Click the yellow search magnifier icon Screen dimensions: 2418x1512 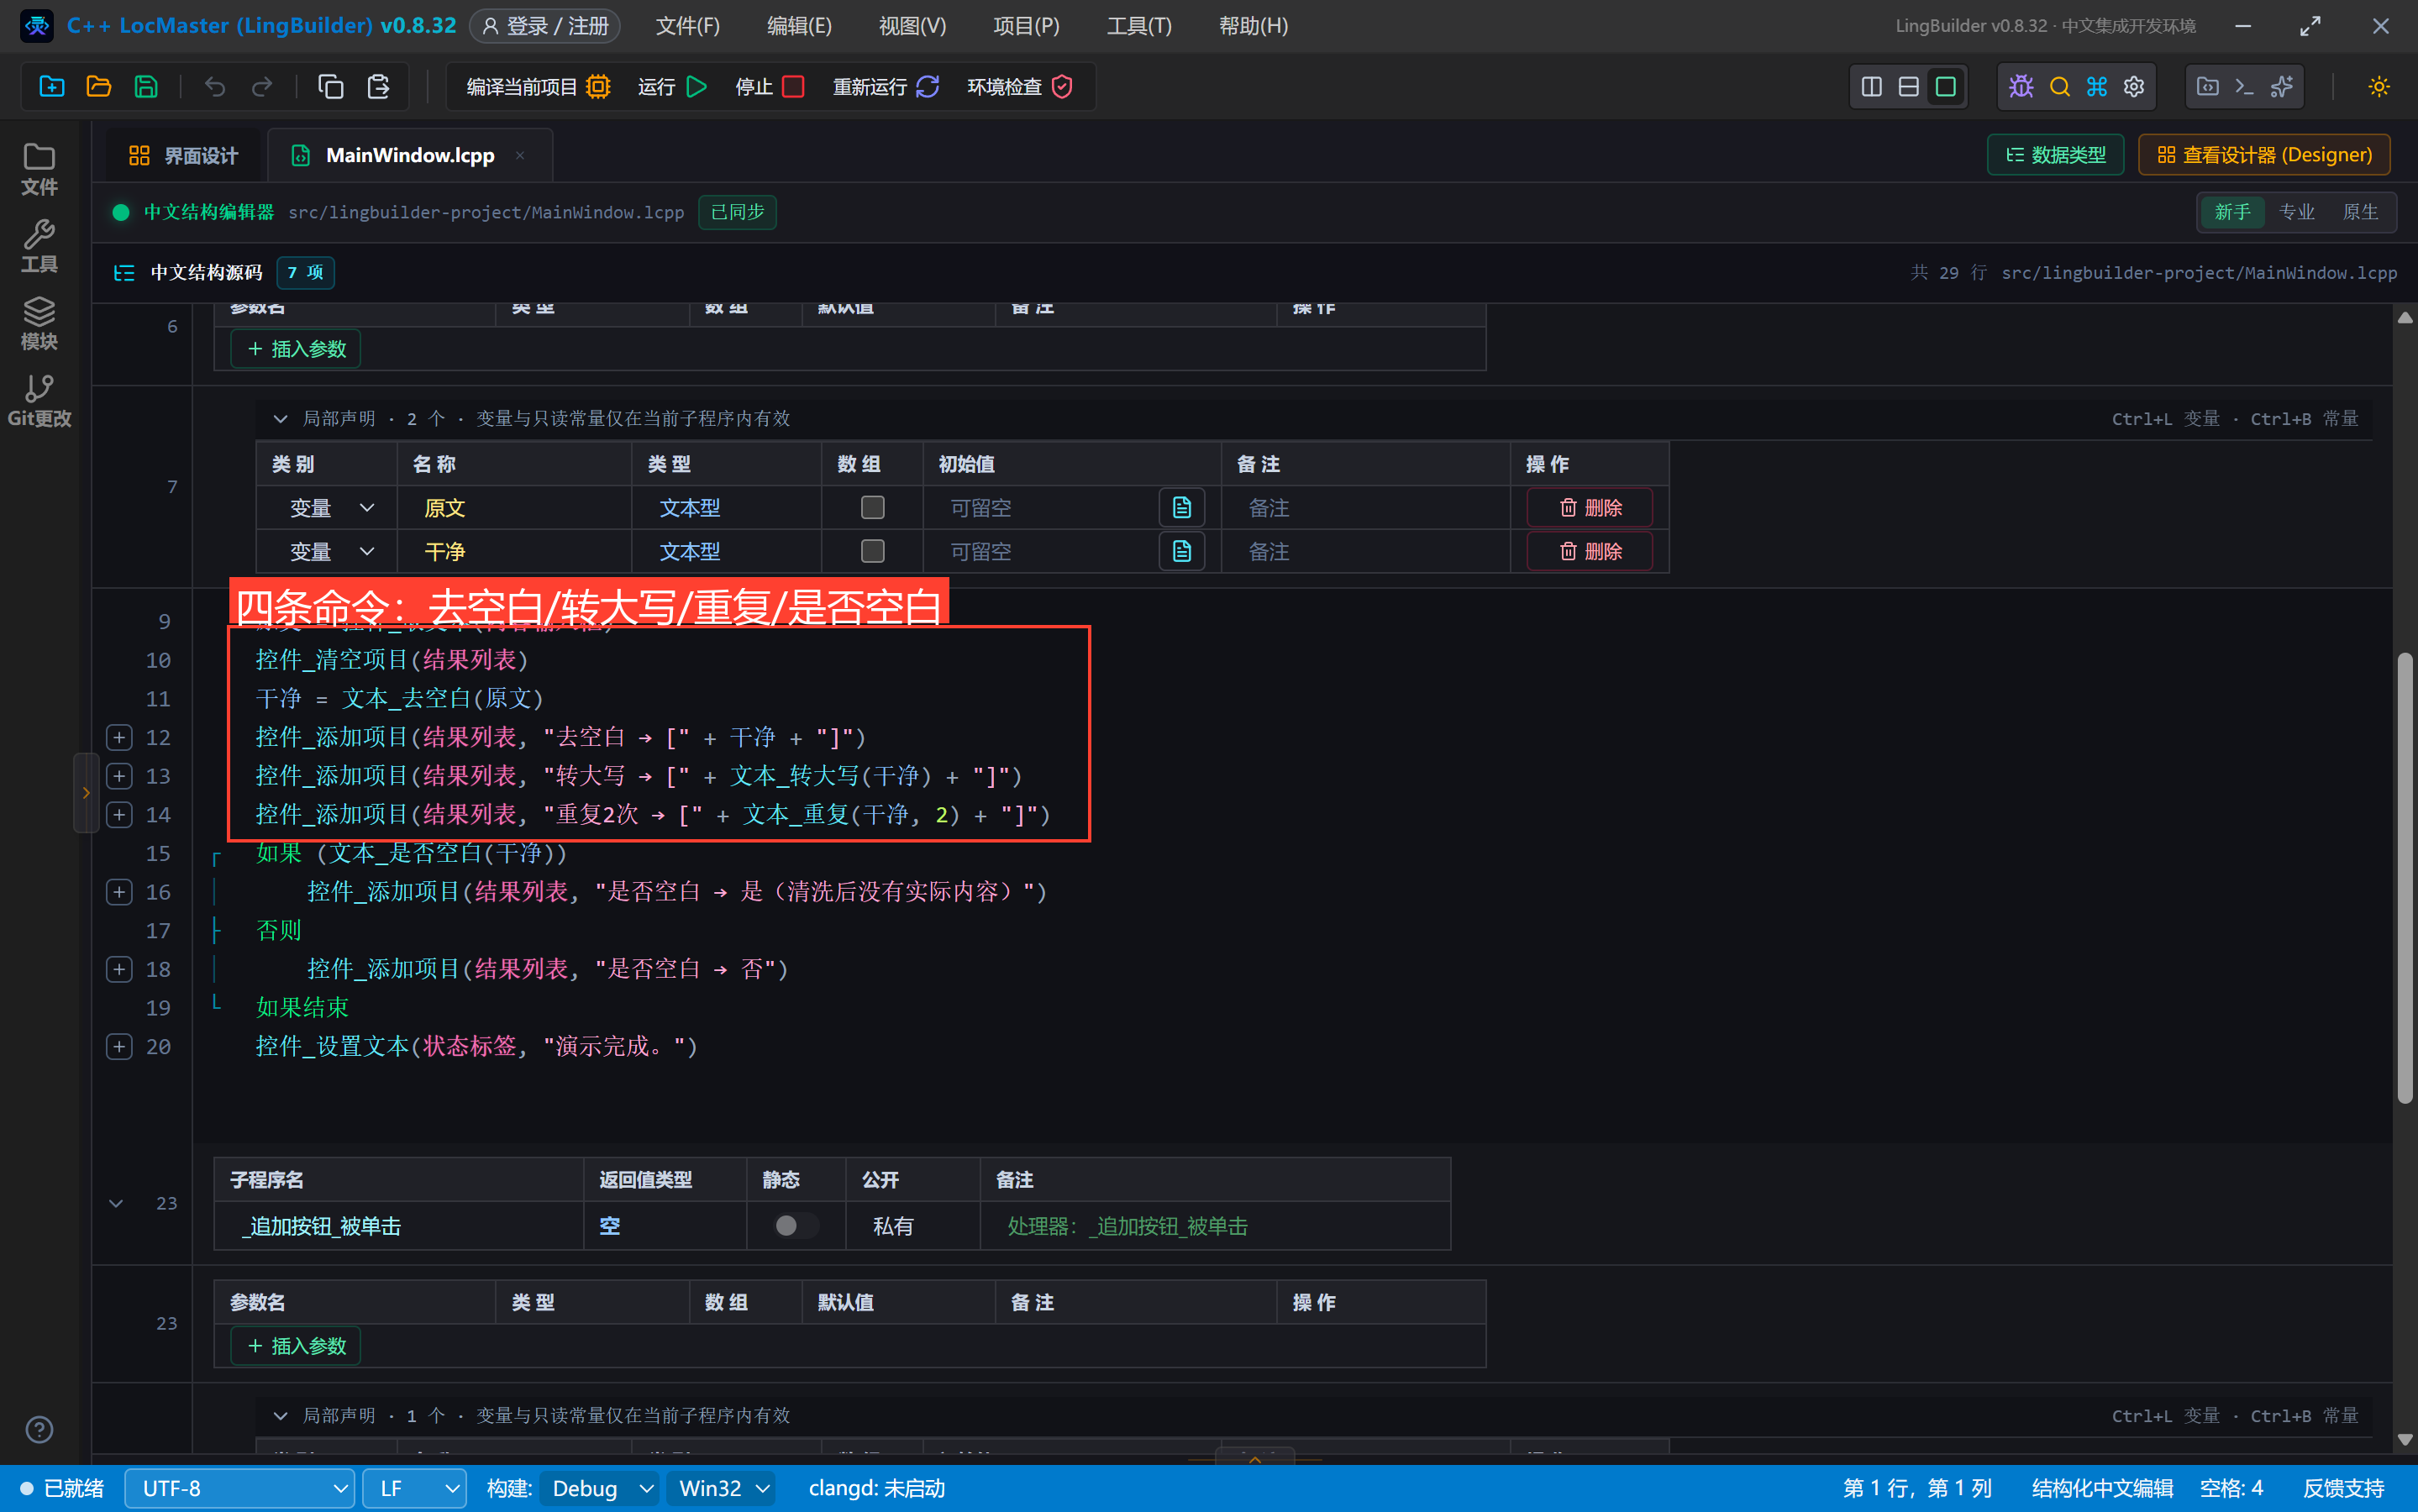[2059, 87]
